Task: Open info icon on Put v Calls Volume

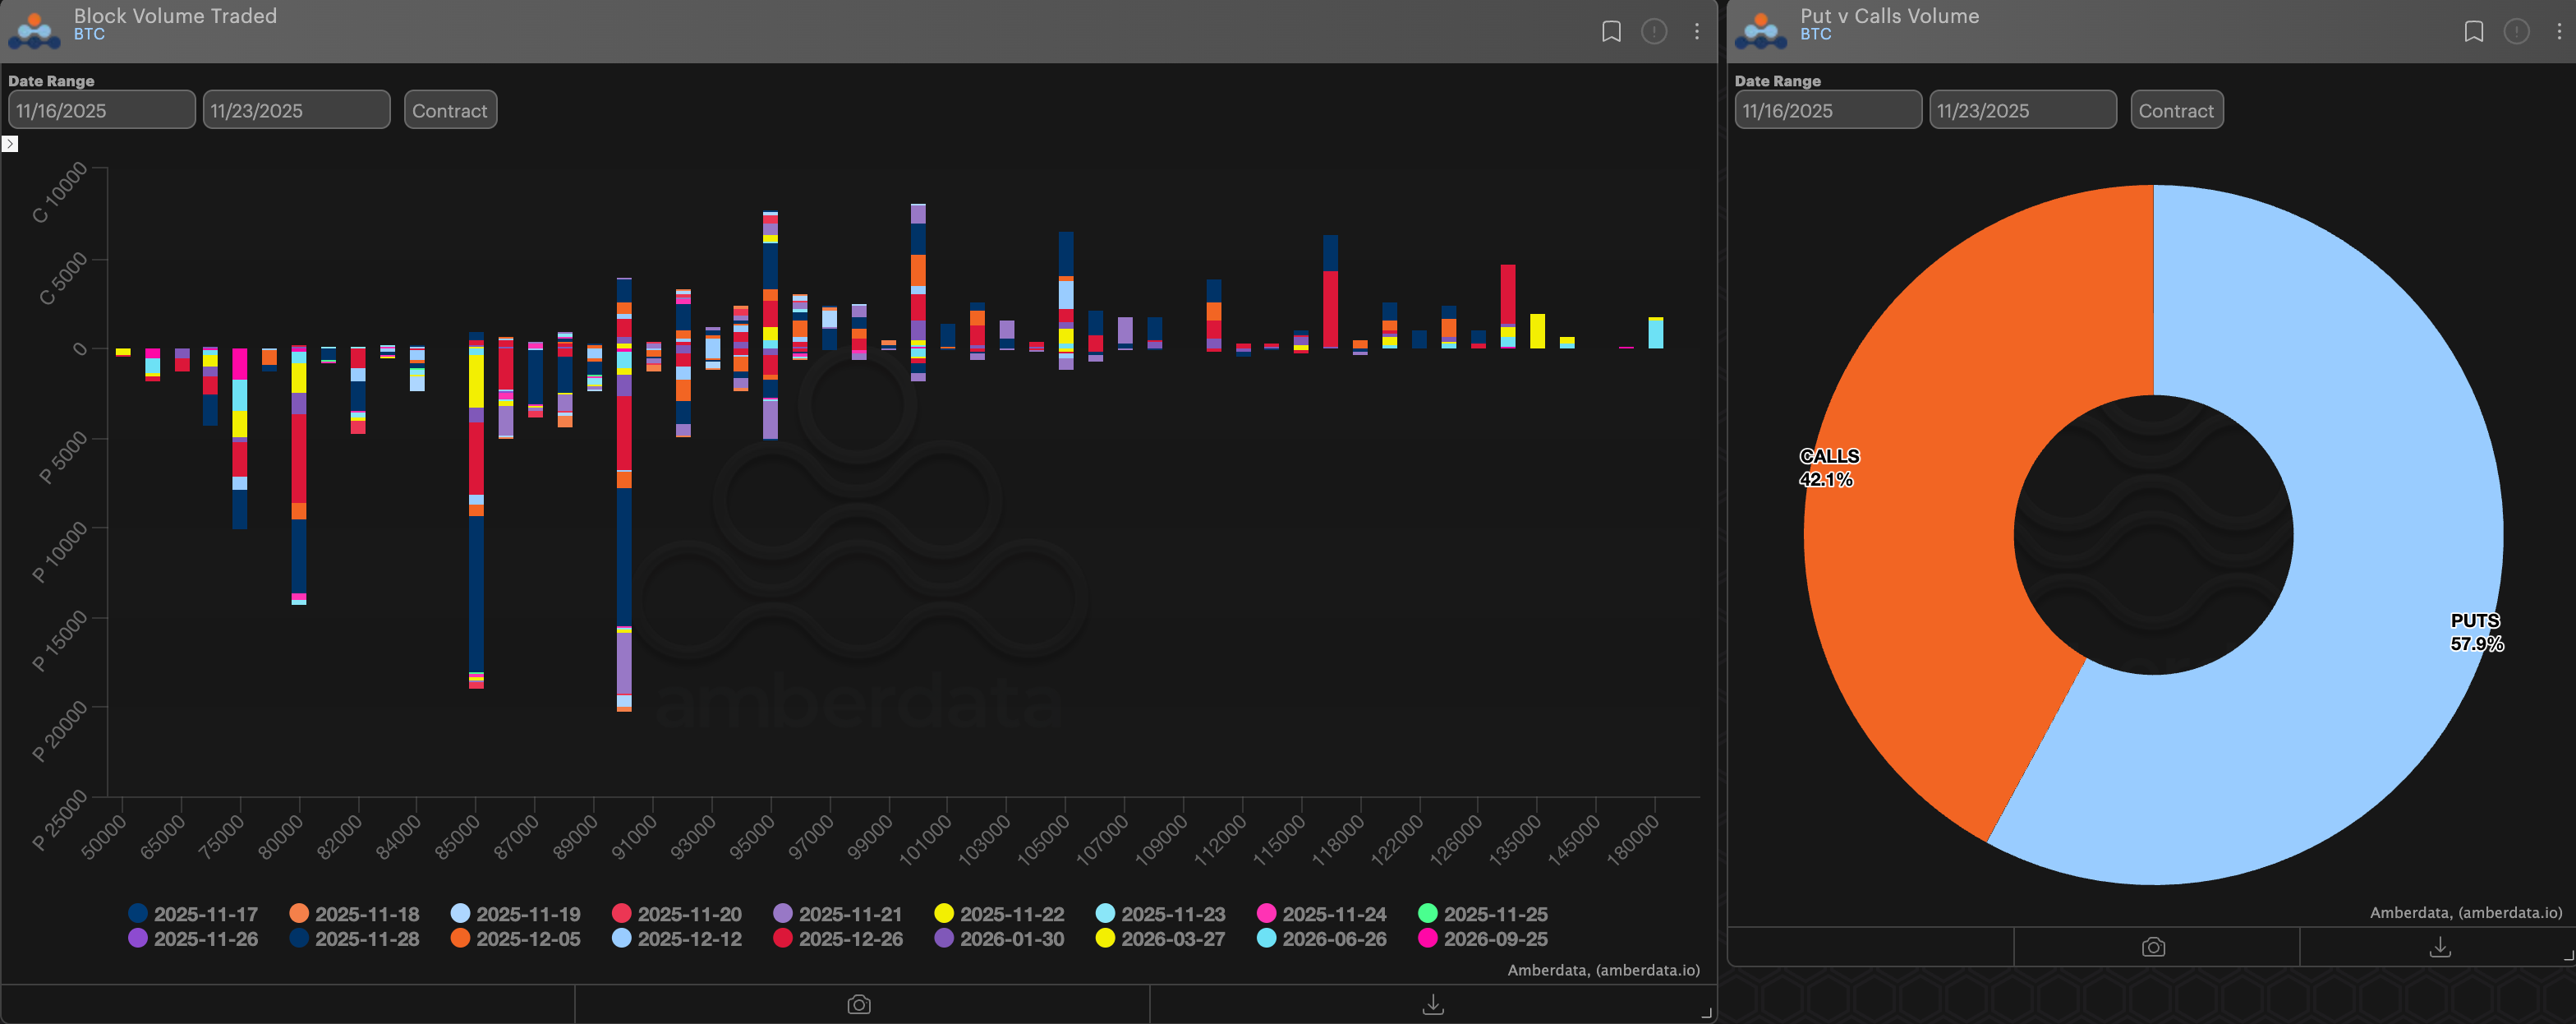Action: (x=2516, y=32)
